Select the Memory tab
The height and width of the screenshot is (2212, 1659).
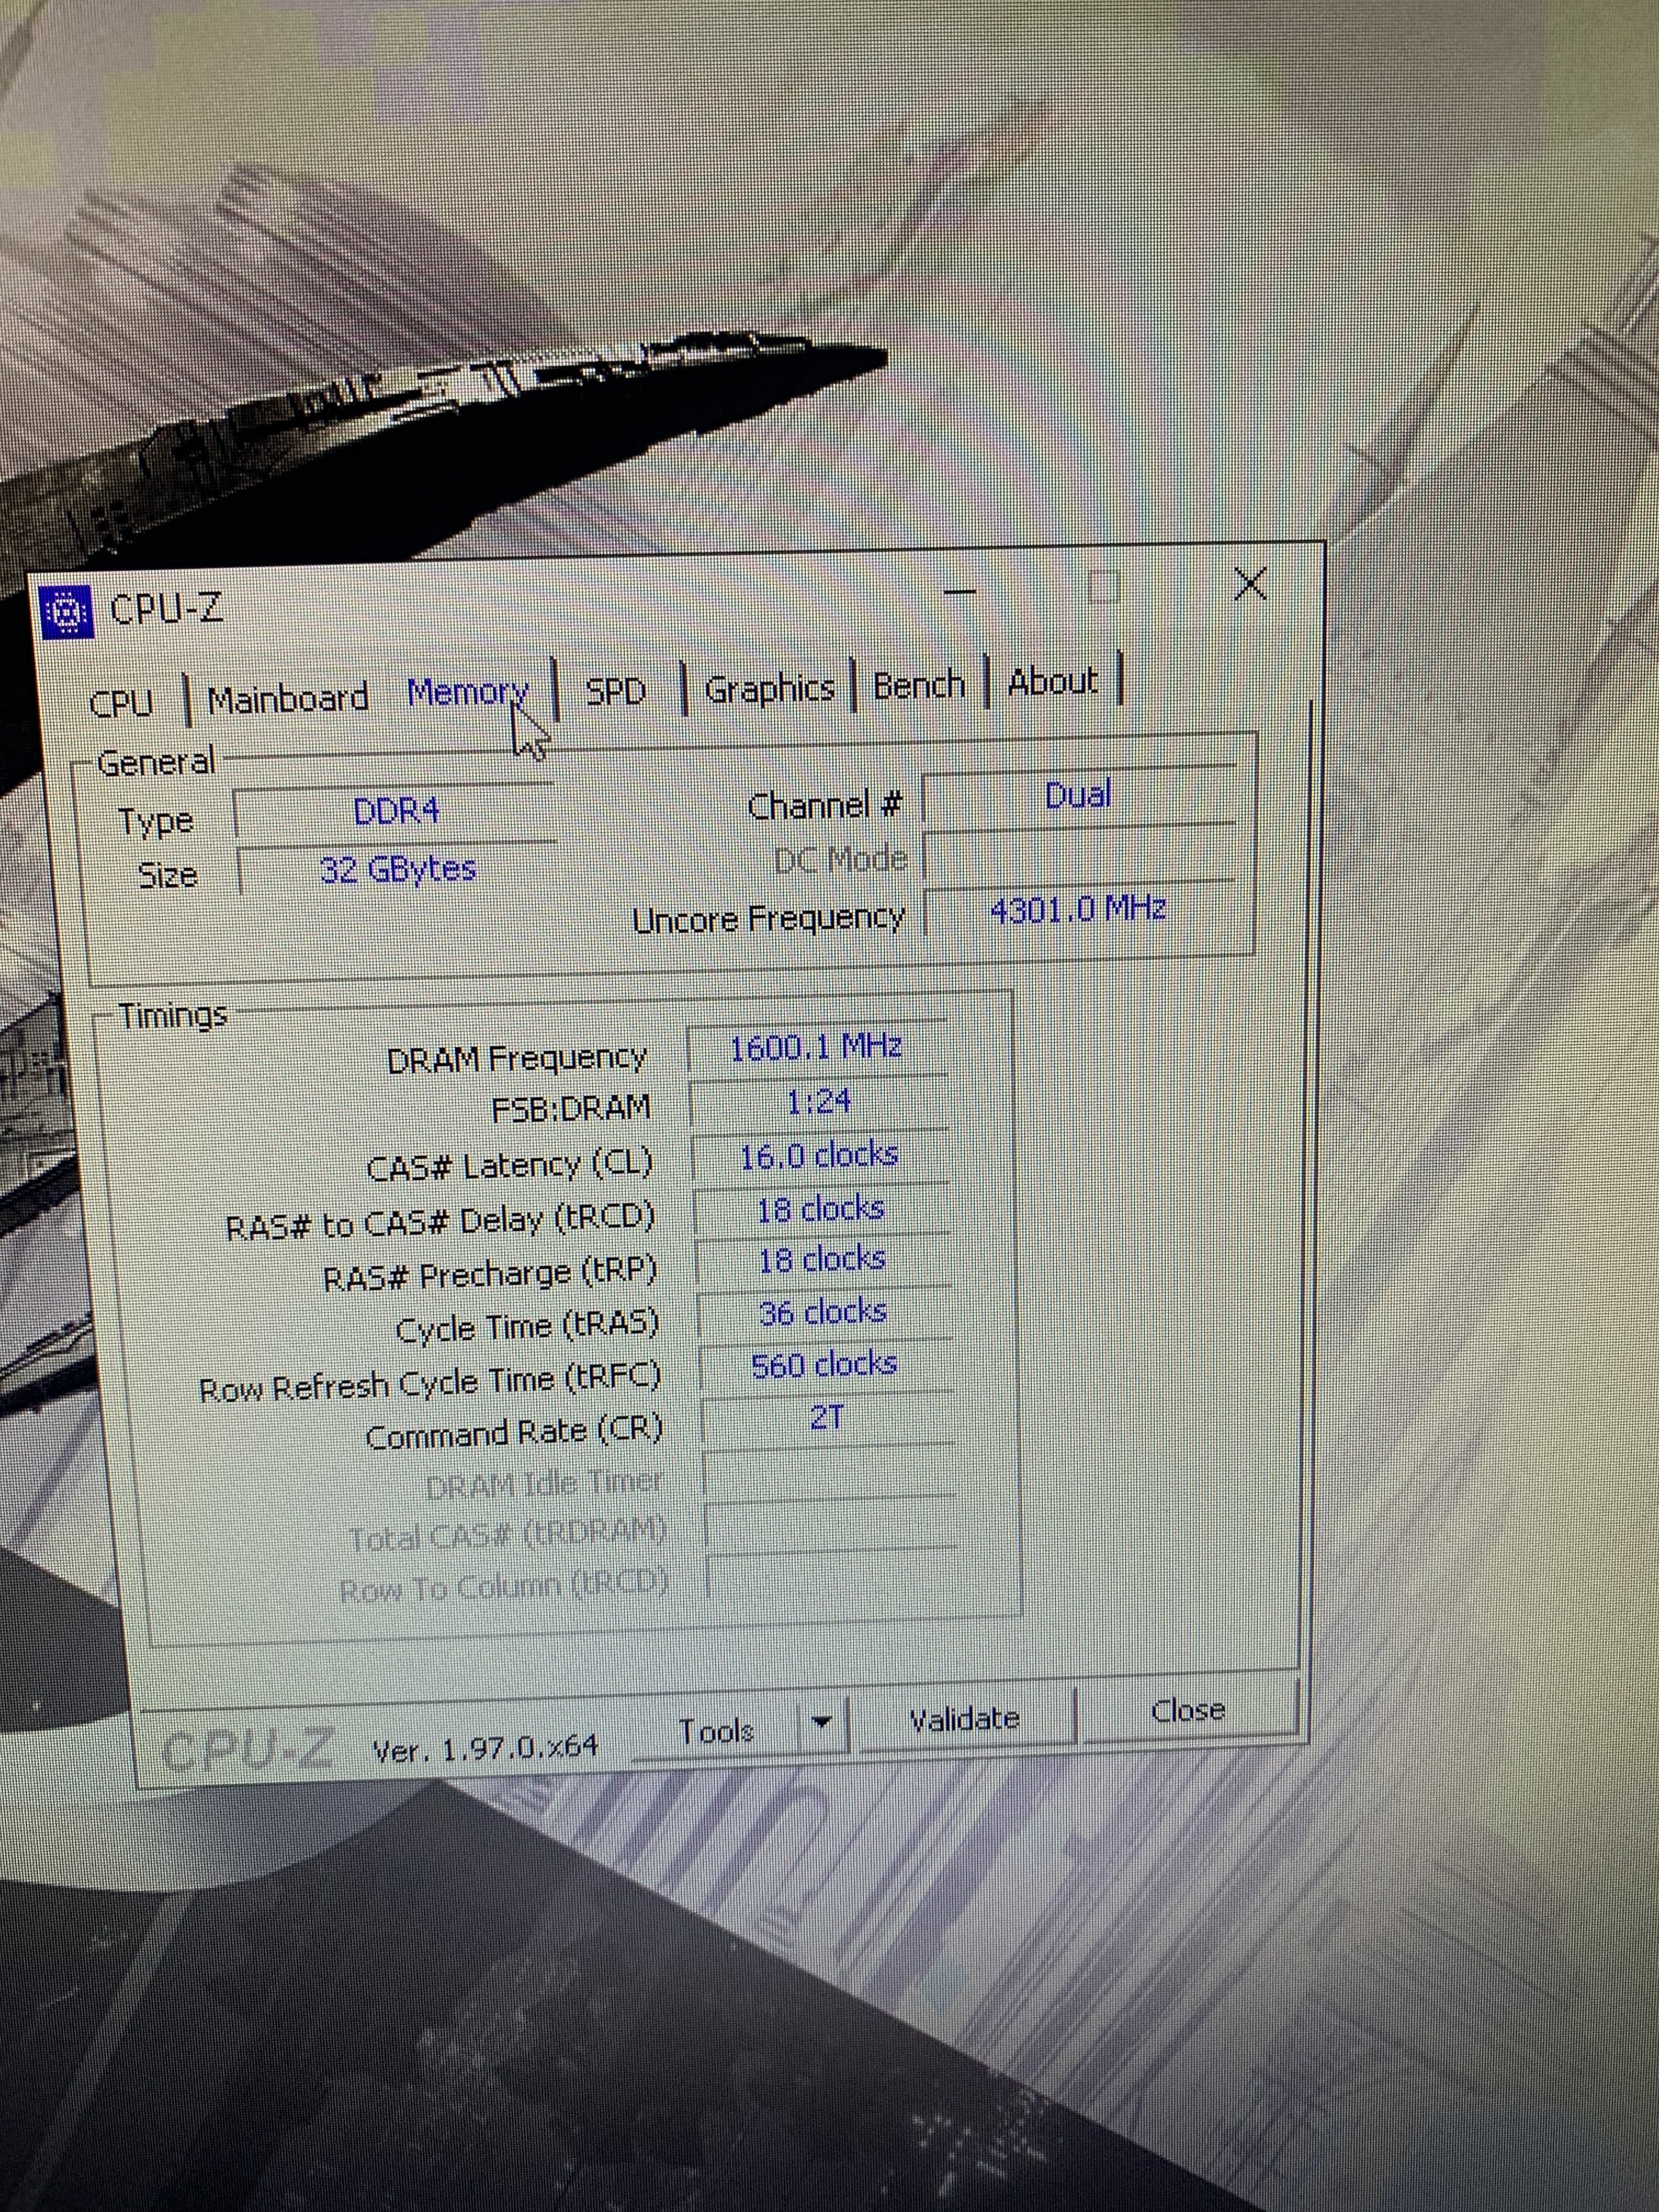click(x=468, y=692)
